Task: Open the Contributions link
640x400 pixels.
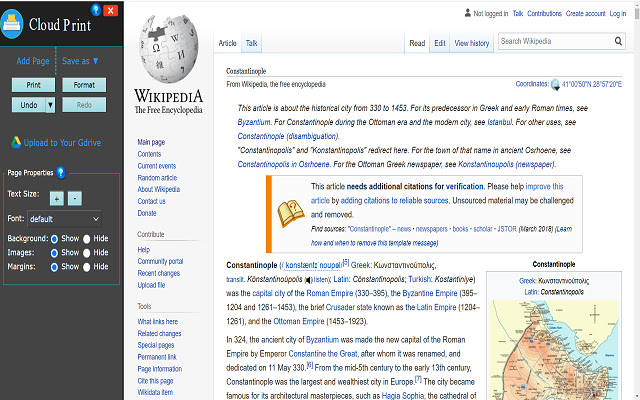Action: click(544, 13)
